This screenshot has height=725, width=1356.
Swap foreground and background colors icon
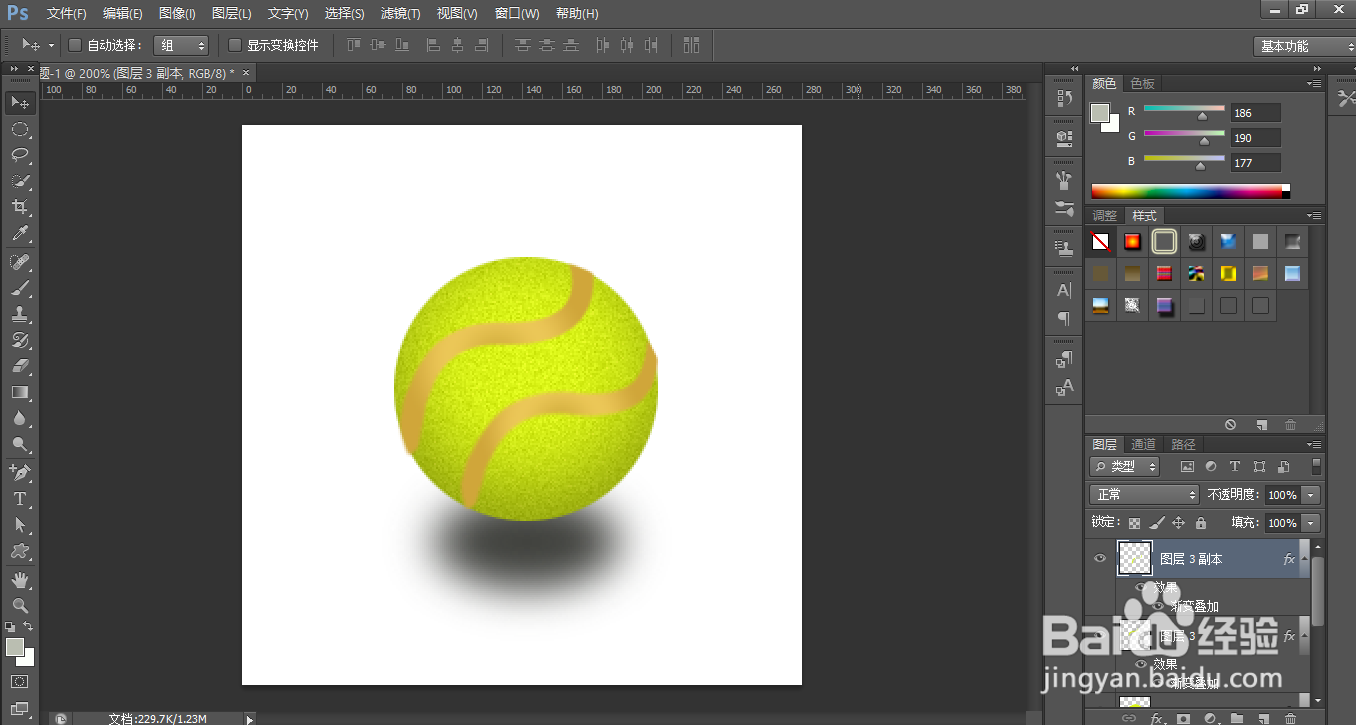29,628
